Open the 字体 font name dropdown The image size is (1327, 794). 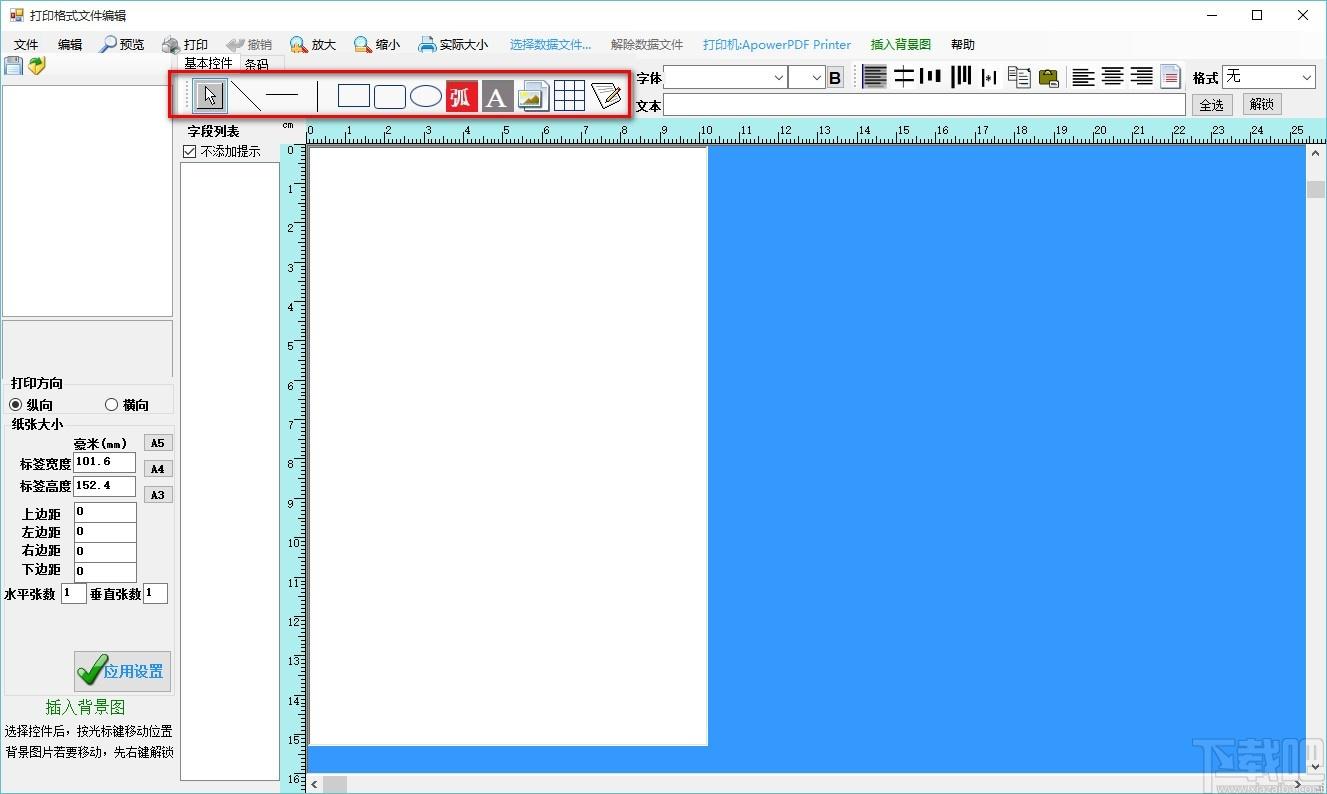click(725, 77)
